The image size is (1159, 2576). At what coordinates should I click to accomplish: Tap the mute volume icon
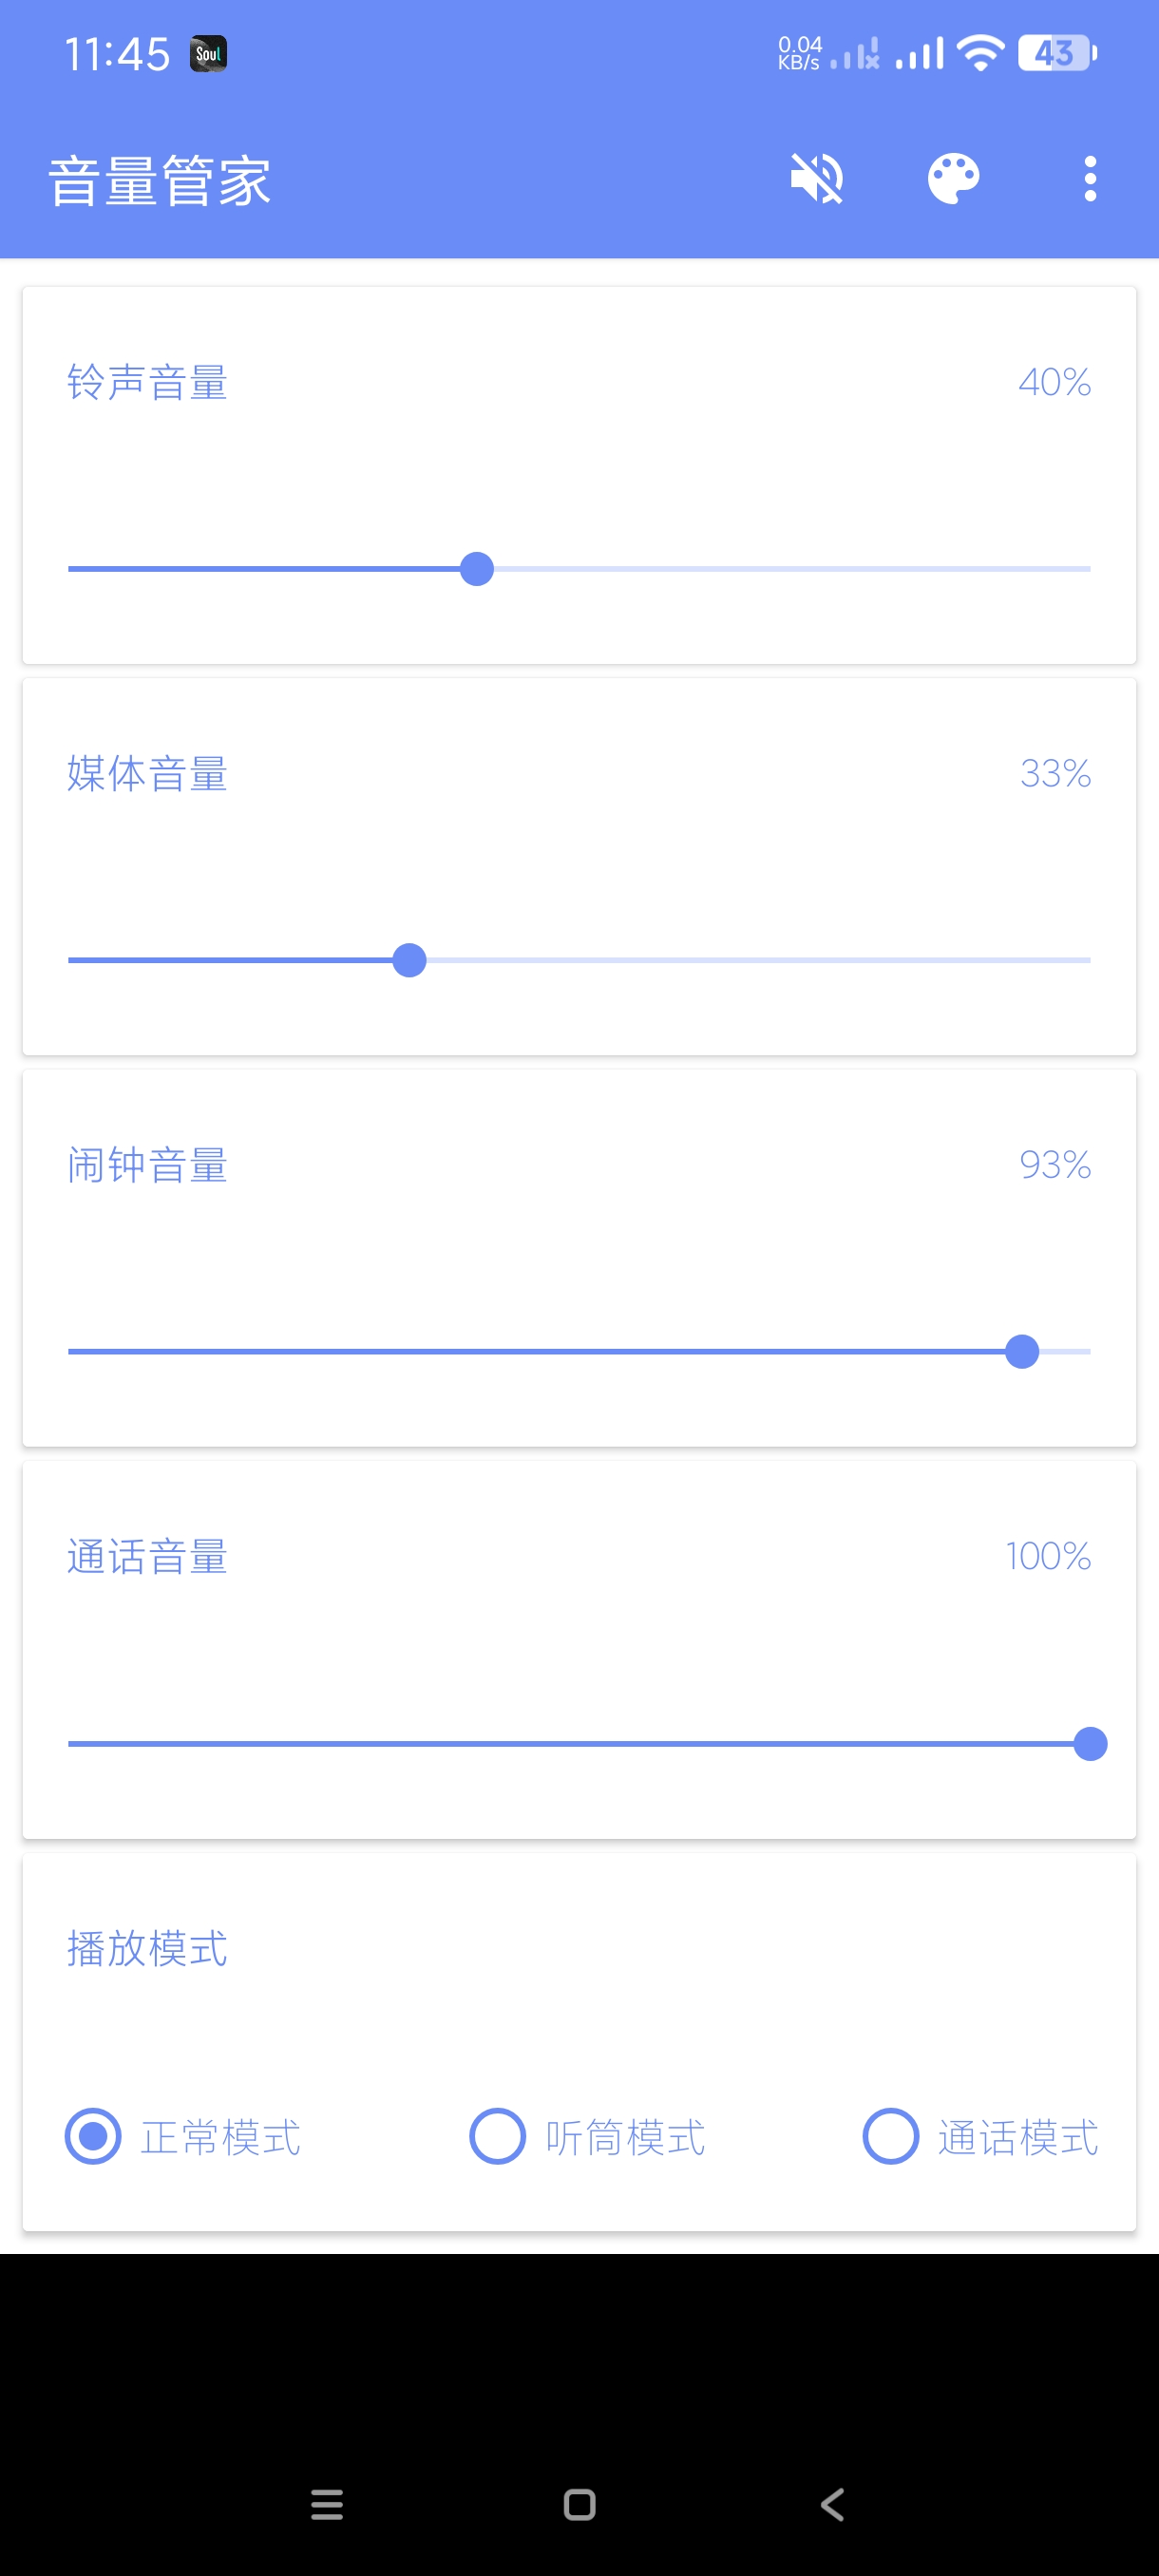pyautogui.click(x=816, y=179)
